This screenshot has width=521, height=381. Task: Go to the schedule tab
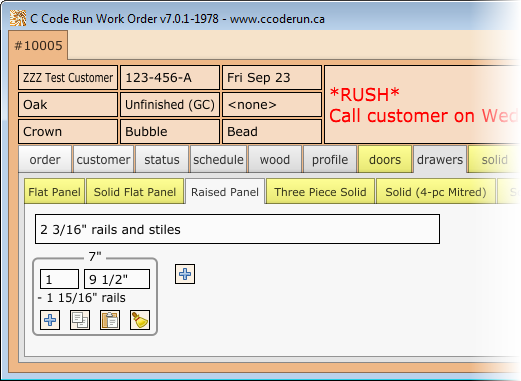click(218, 159)
